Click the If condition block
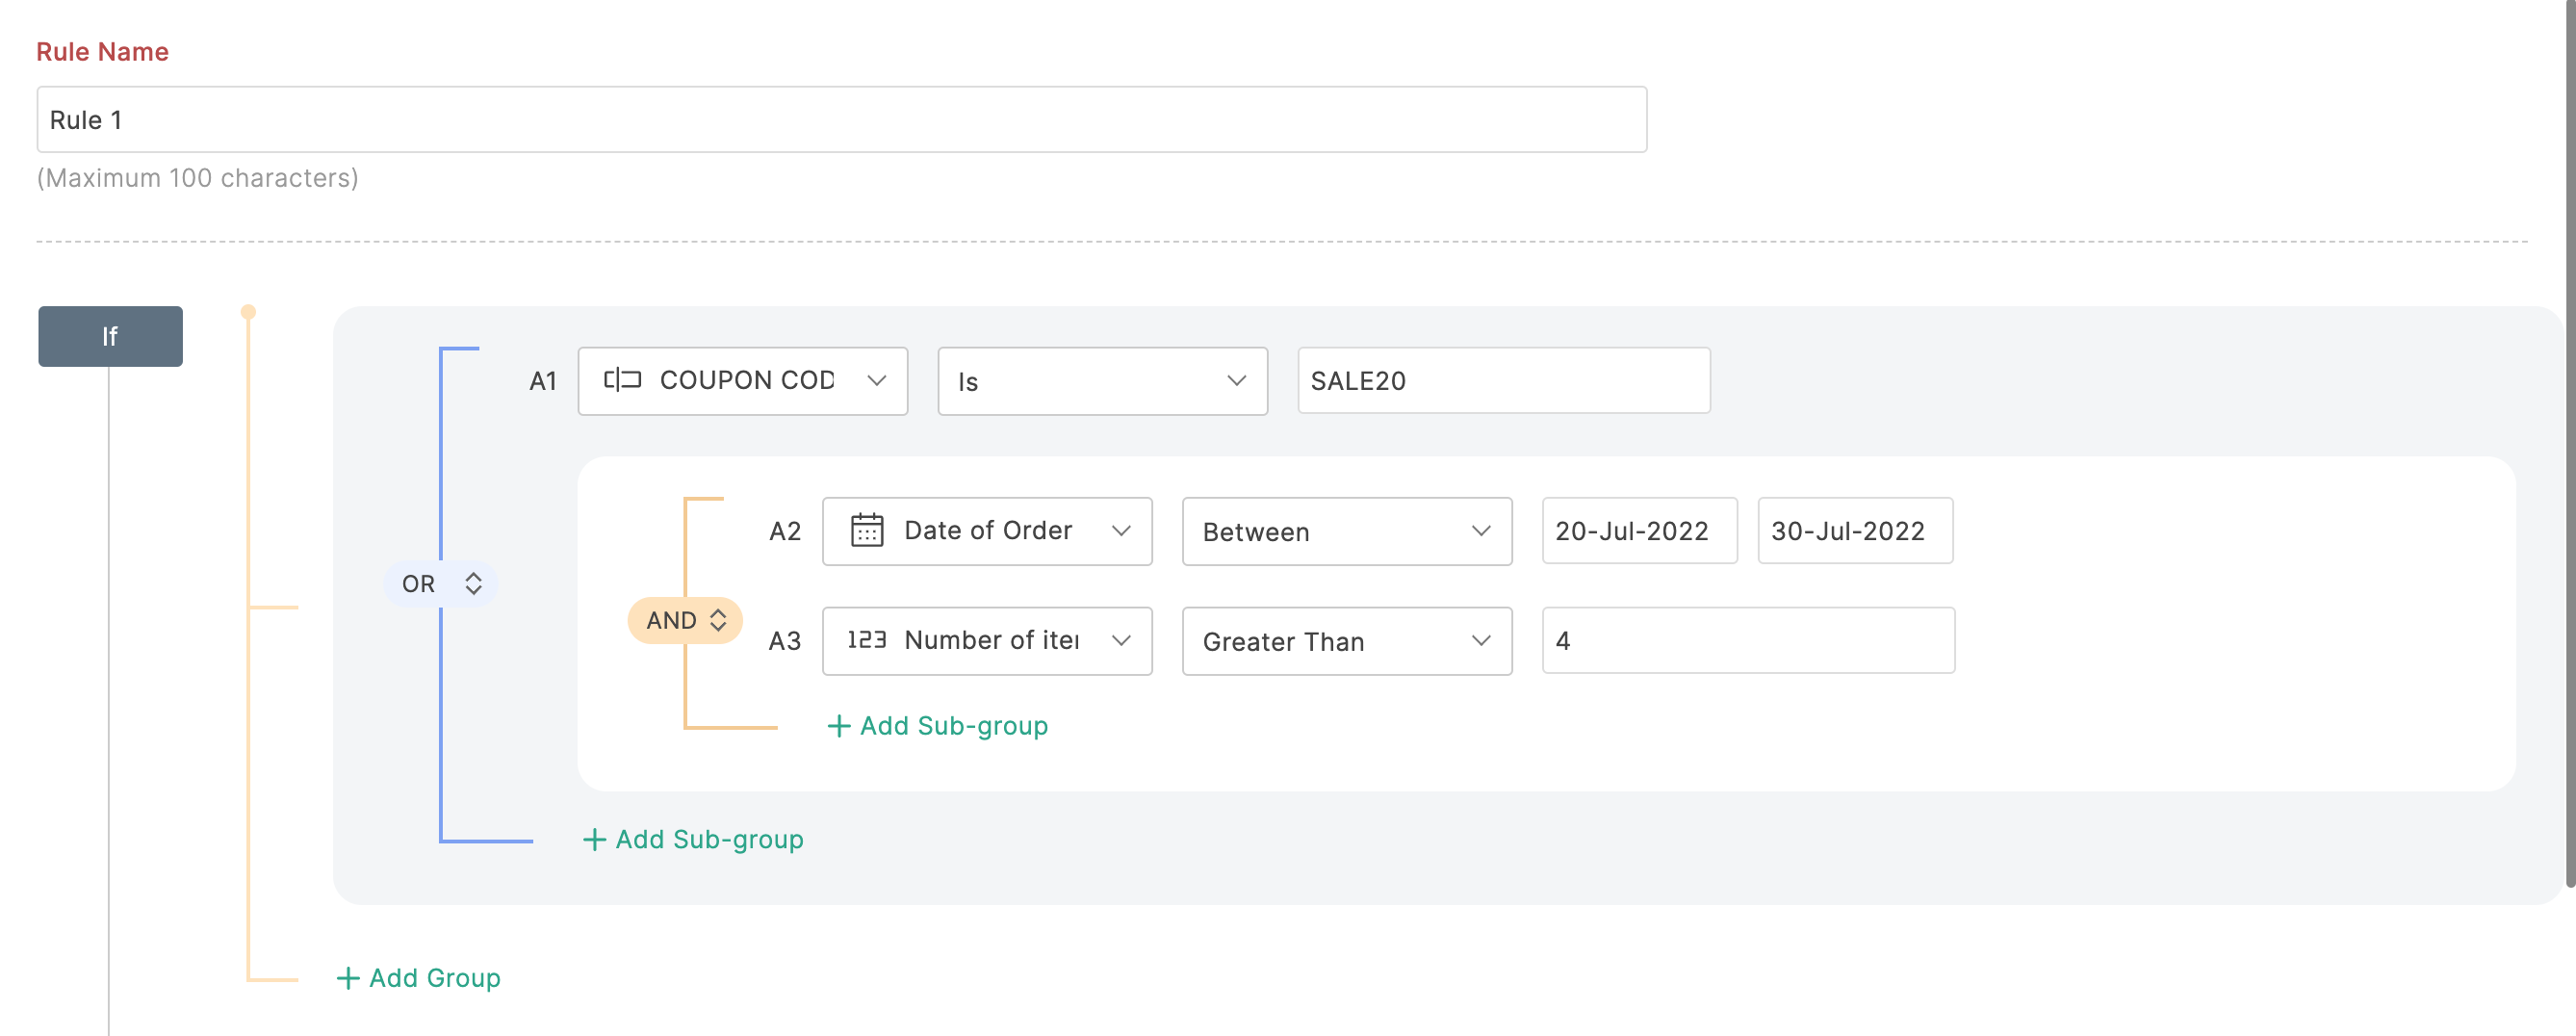This screenshot has height=1036, width=2576. point(110,336)
